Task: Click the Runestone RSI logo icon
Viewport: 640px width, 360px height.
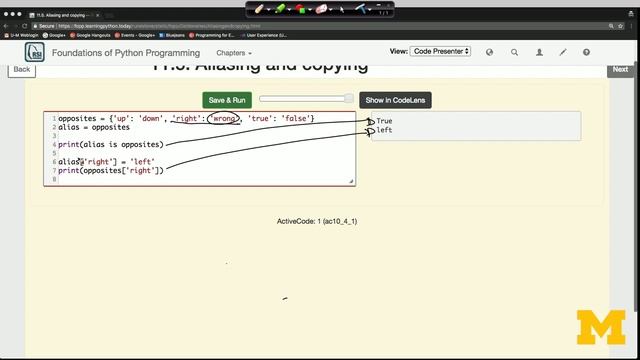Action: pyautogui.click(x=35, y=52)
